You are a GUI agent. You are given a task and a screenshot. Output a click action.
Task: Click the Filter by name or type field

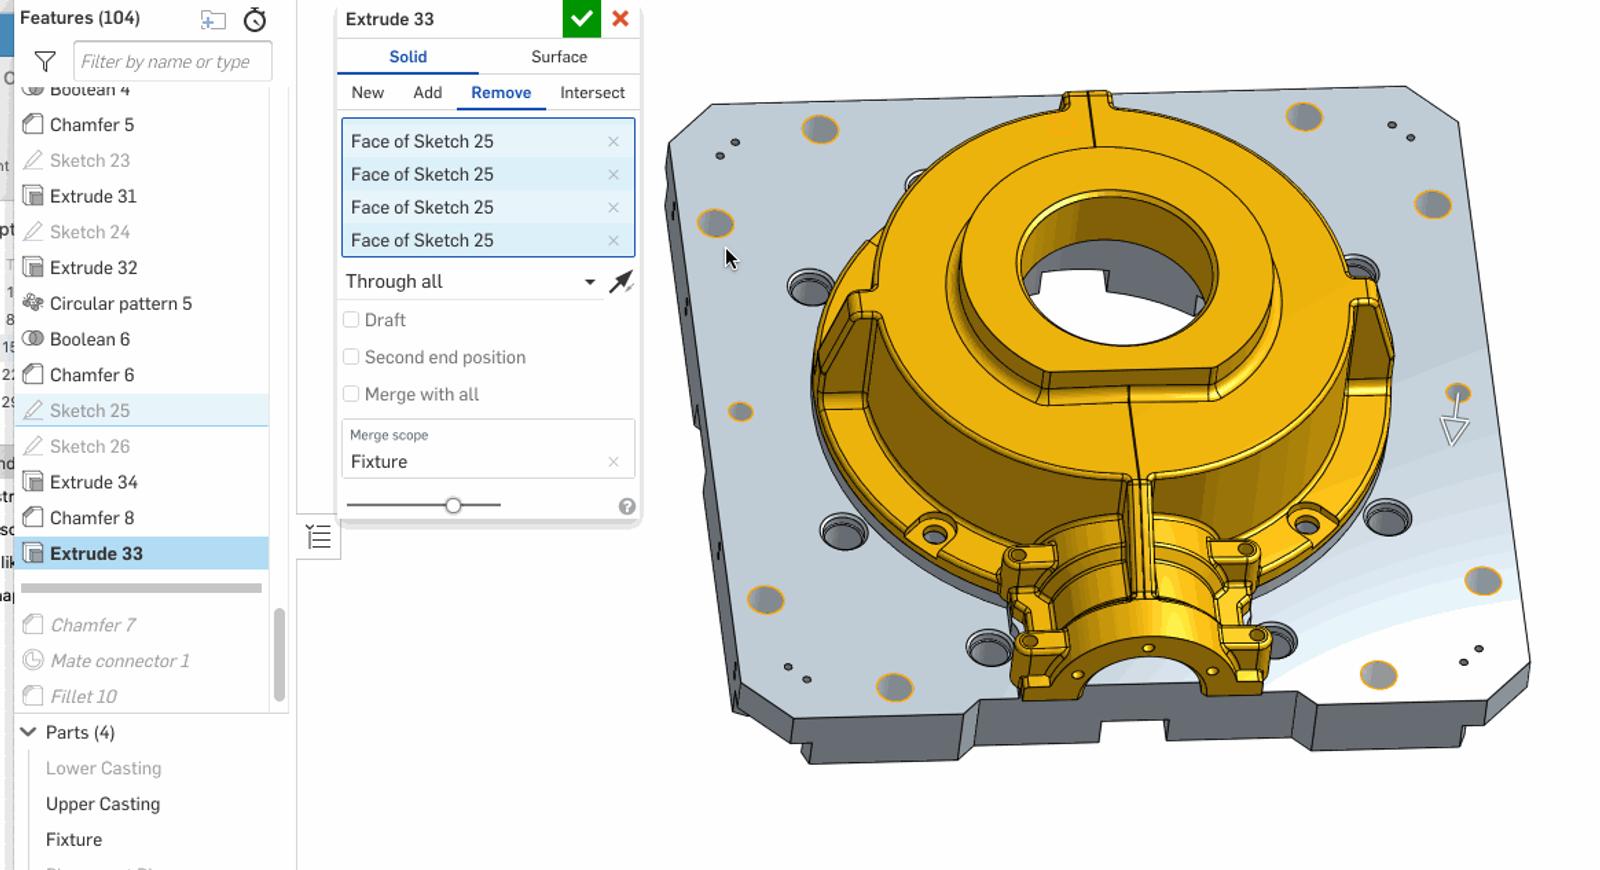(172, 62)
